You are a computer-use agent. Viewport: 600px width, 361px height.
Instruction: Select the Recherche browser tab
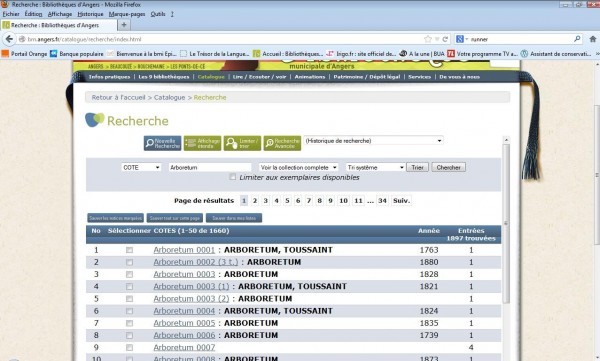click(x=59, y=25)
